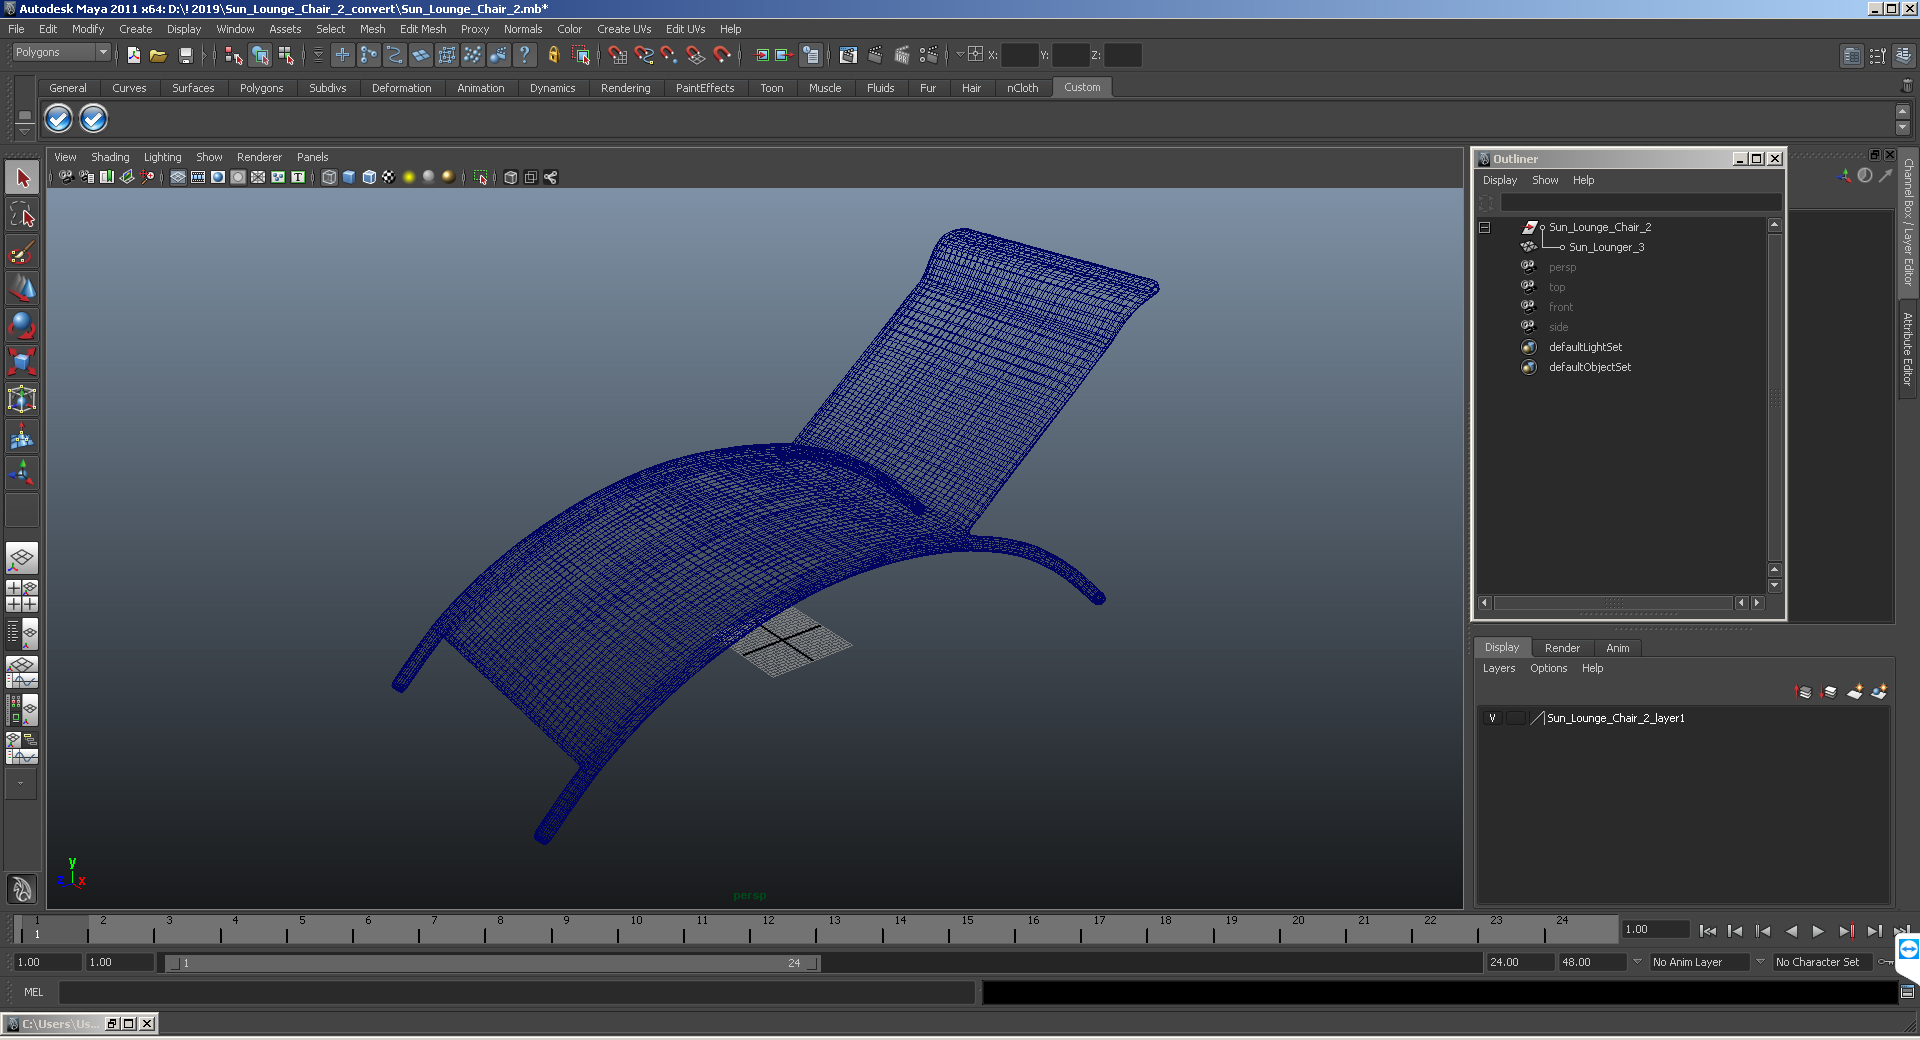Screen dimensions: 1920x1040
Task: Enable textured display checker icon
Action: [x=389, y=177]
